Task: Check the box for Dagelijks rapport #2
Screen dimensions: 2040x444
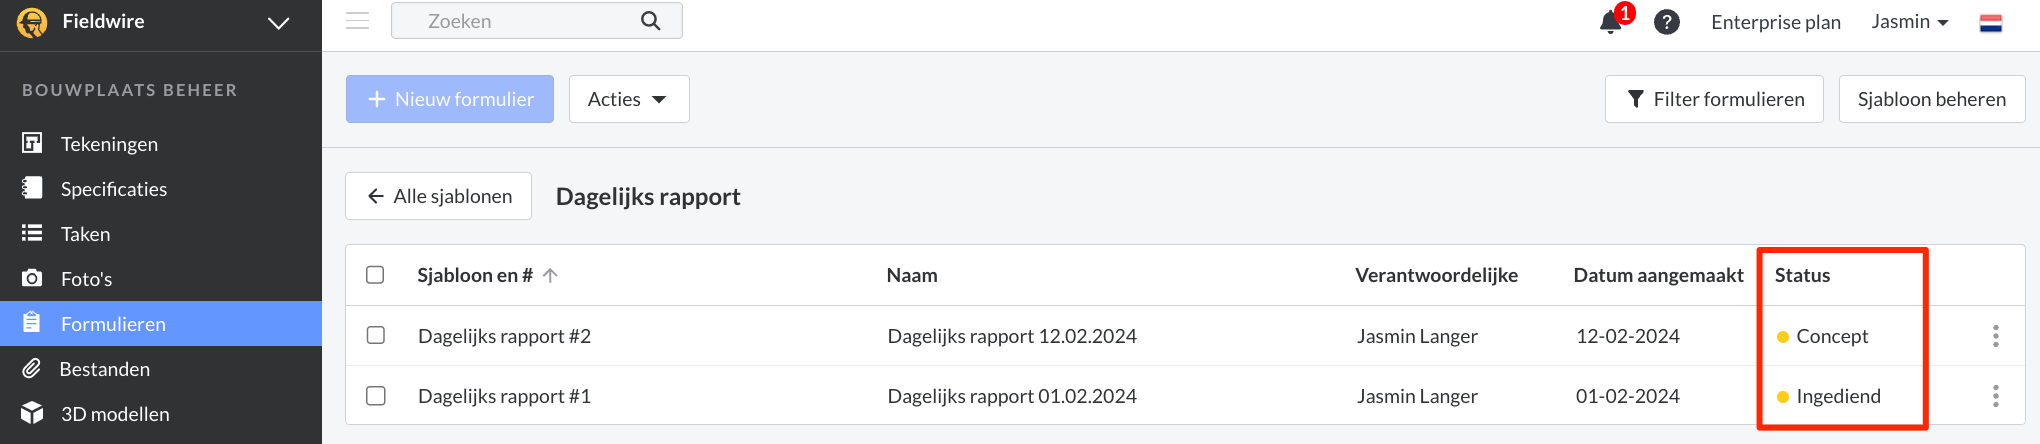Action: coord(376,335)
